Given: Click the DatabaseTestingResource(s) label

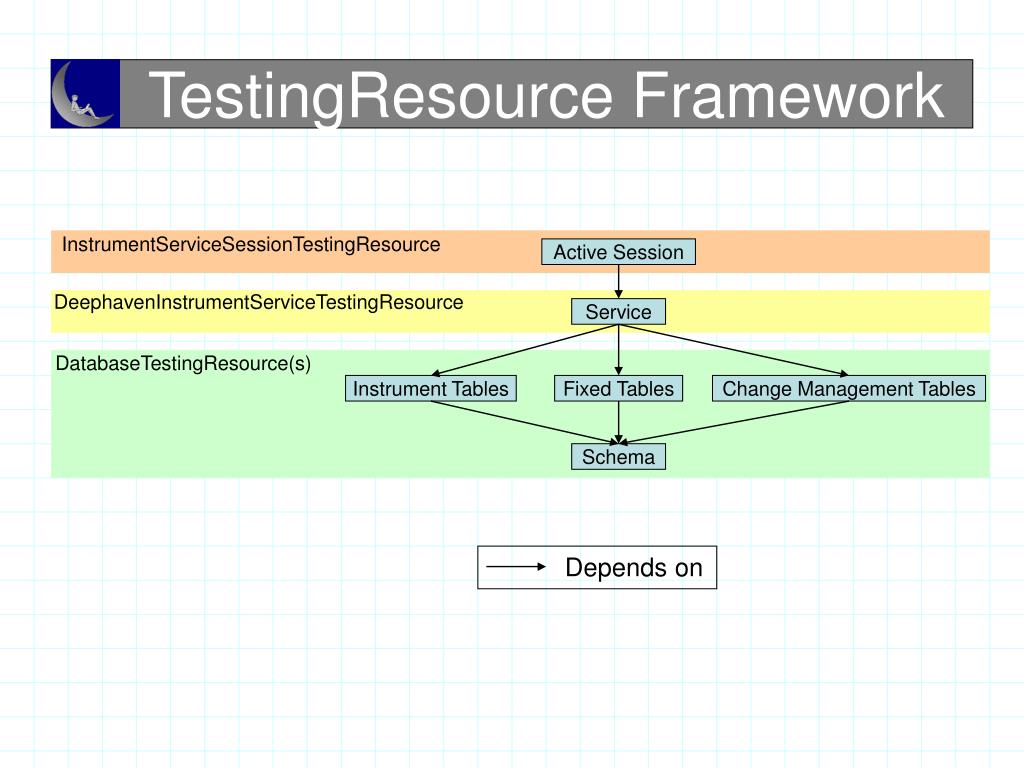Looking at the screenshot, I should (x=183, y=364).
